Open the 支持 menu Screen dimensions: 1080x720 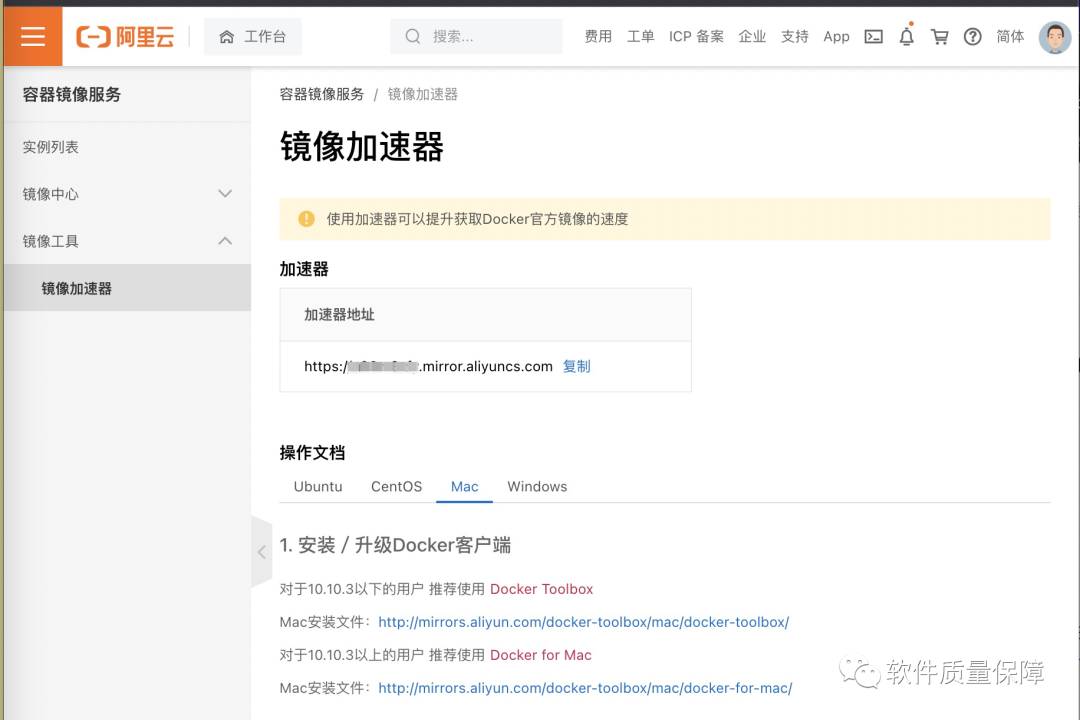click(x=795, y=37)
